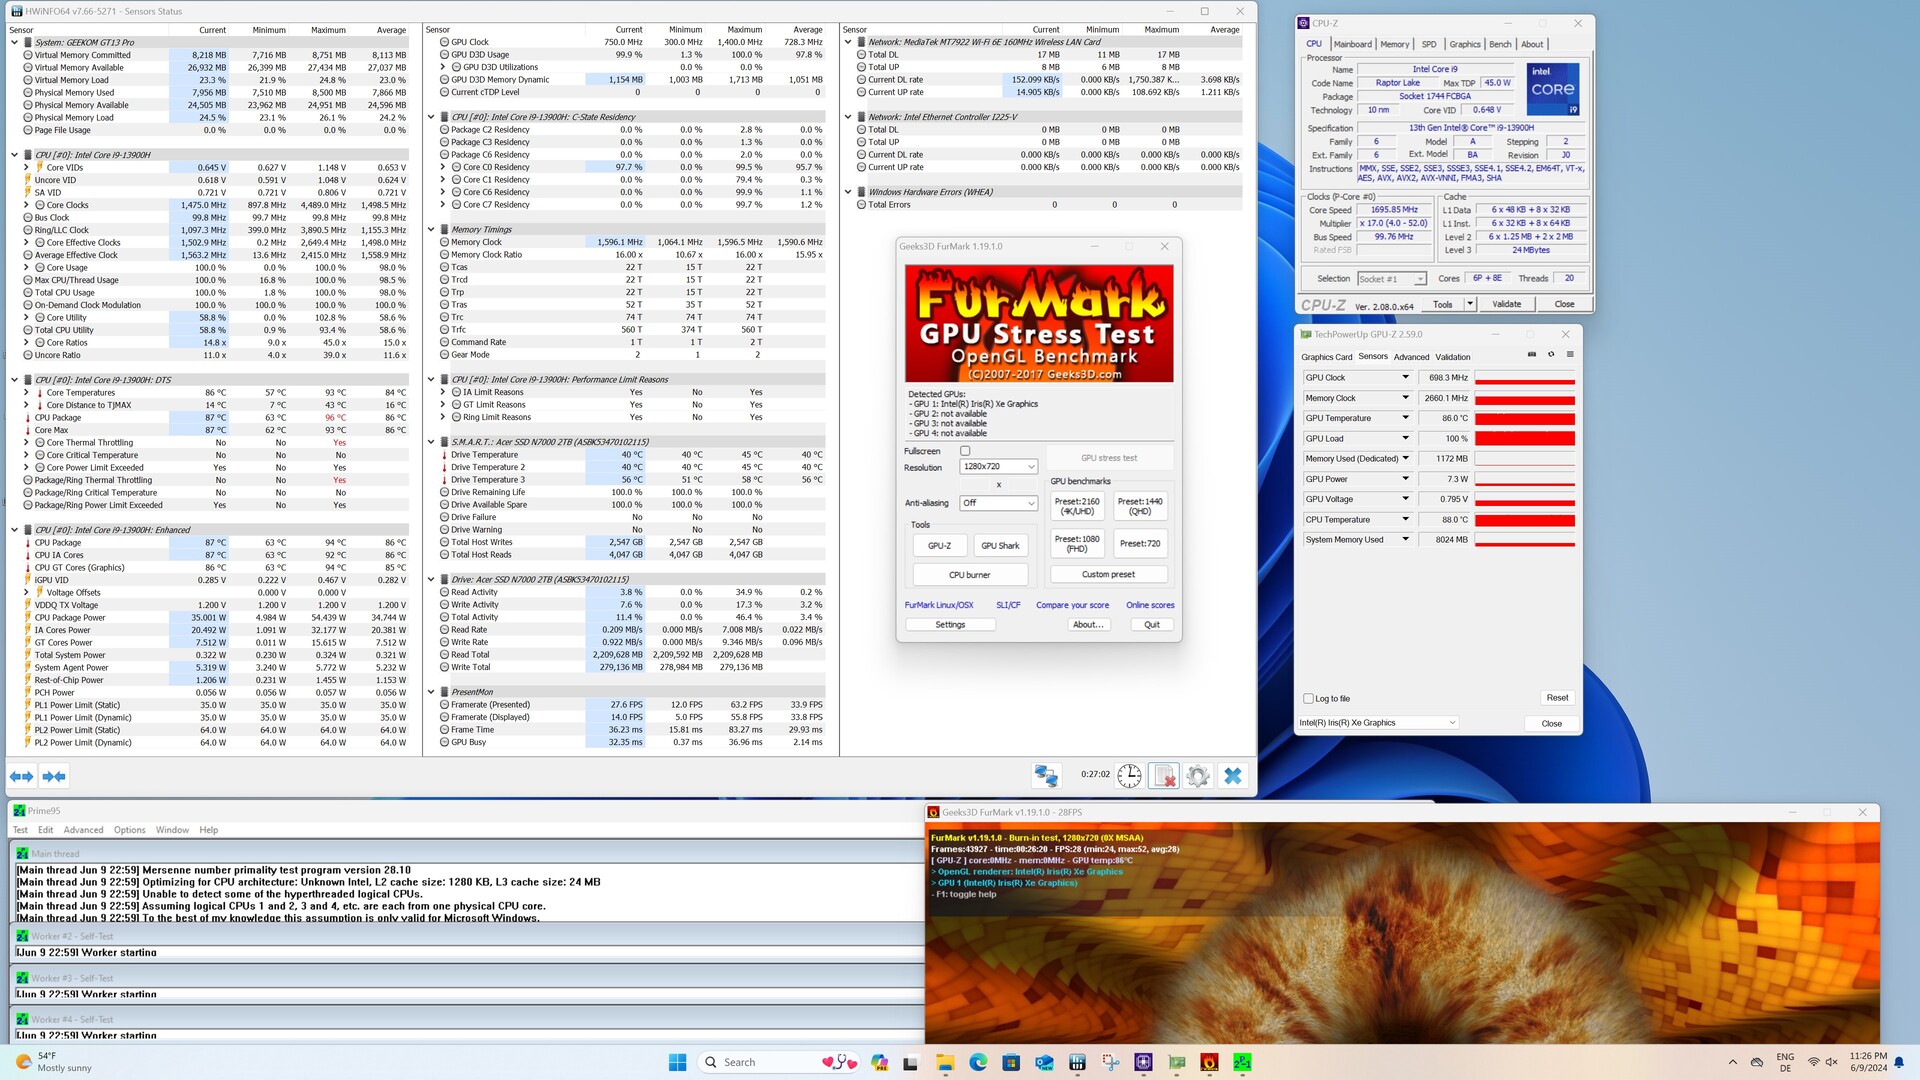1920x1080 pixels.
Task: Open HWiNFO sensor settings gear icon
Action: coord(1197,775)
